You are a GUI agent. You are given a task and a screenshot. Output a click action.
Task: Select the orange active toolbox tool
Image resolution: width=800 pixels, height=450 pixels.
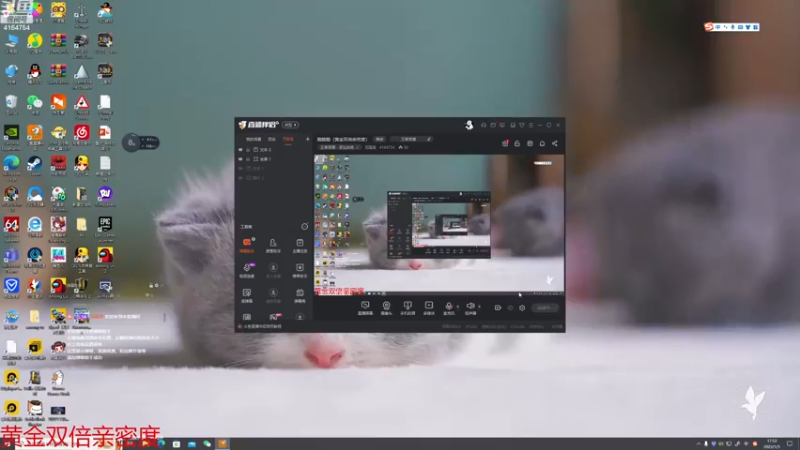pyautogui.click(x=247, y=245)
